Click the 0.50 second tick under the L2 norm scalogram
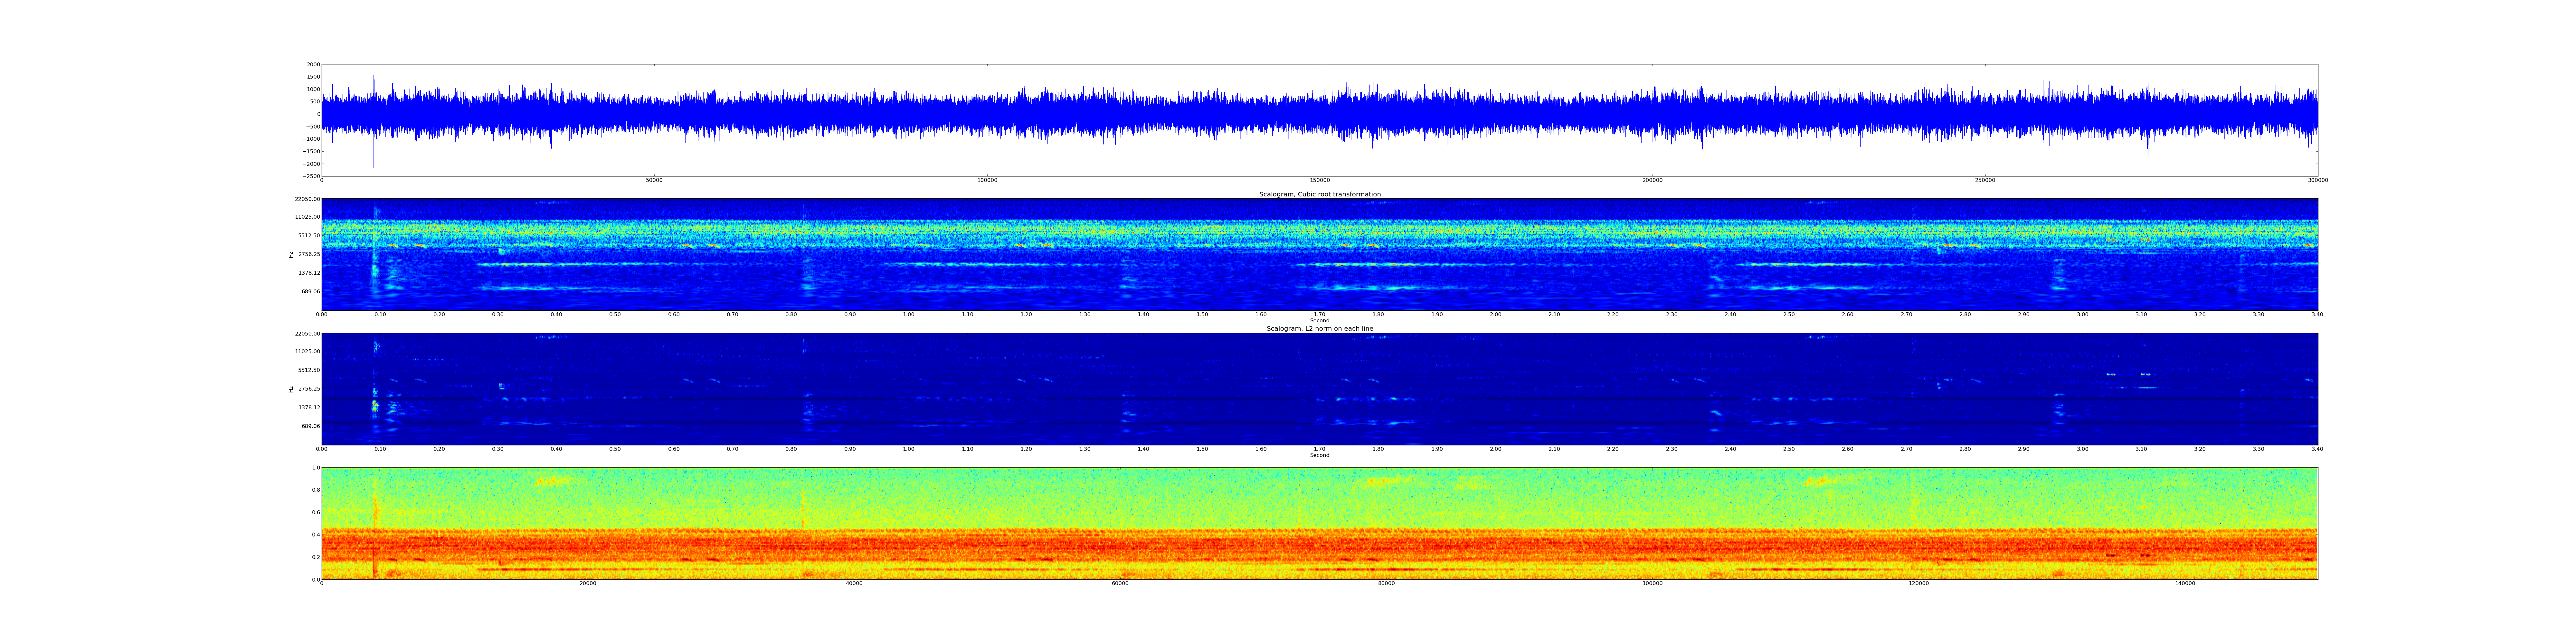 615,449
